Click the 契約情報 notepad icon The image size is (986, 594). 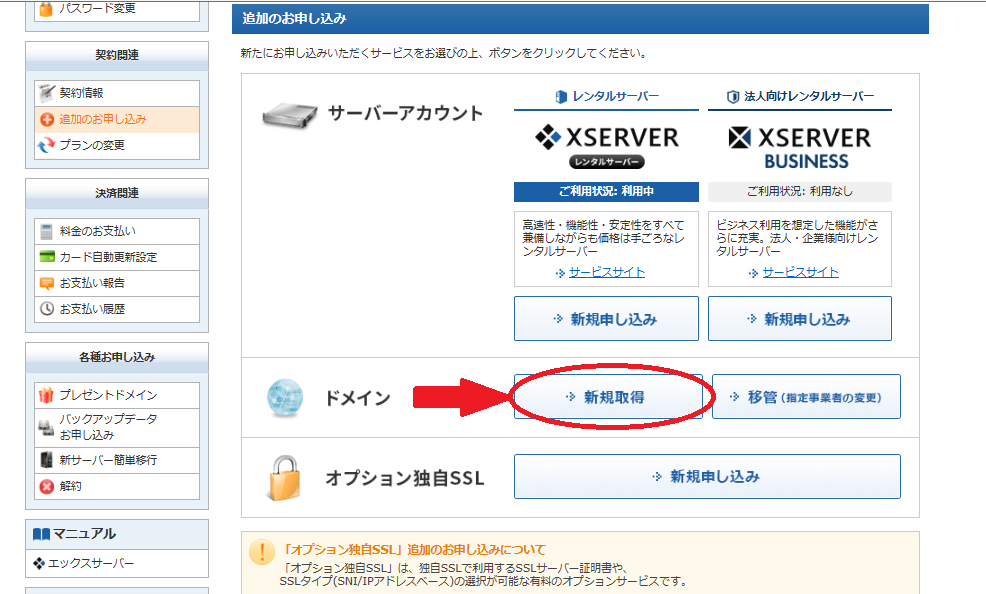(46, 93)
